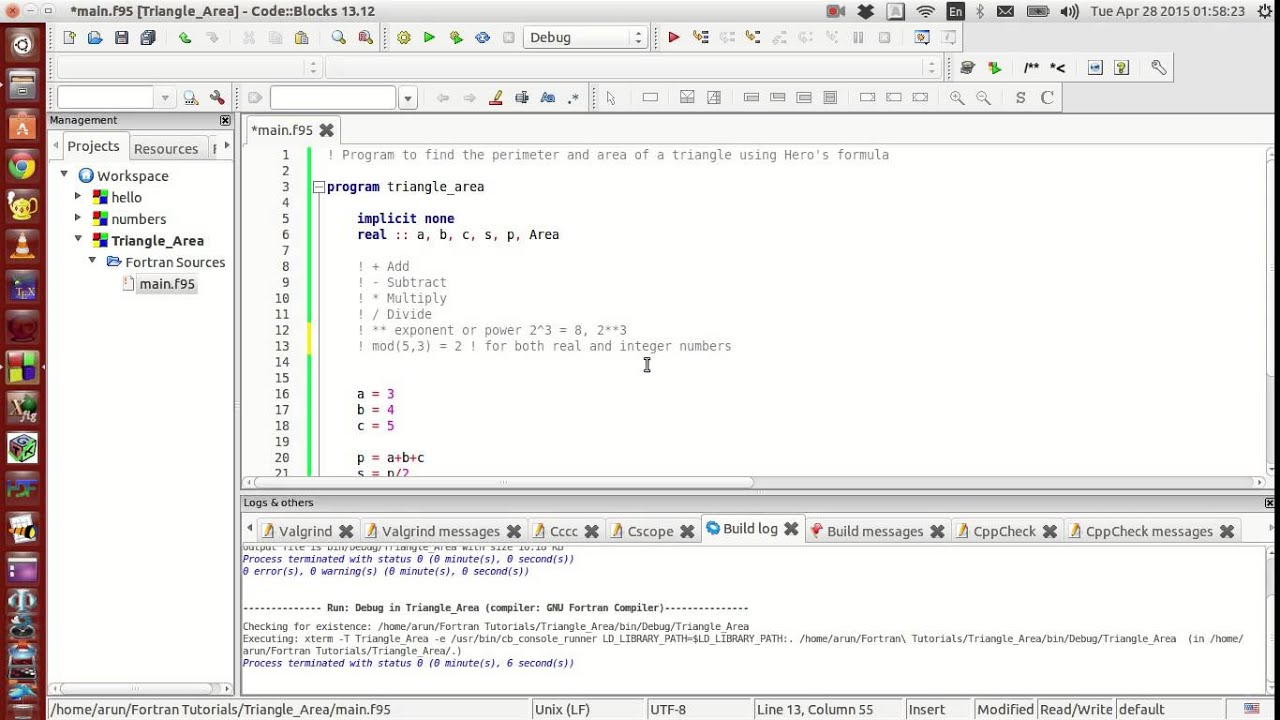Image resolution: width=1280 pixels, height=720 pixels.
Task: Open a file with the Open icon
Action: click(95, 37)
